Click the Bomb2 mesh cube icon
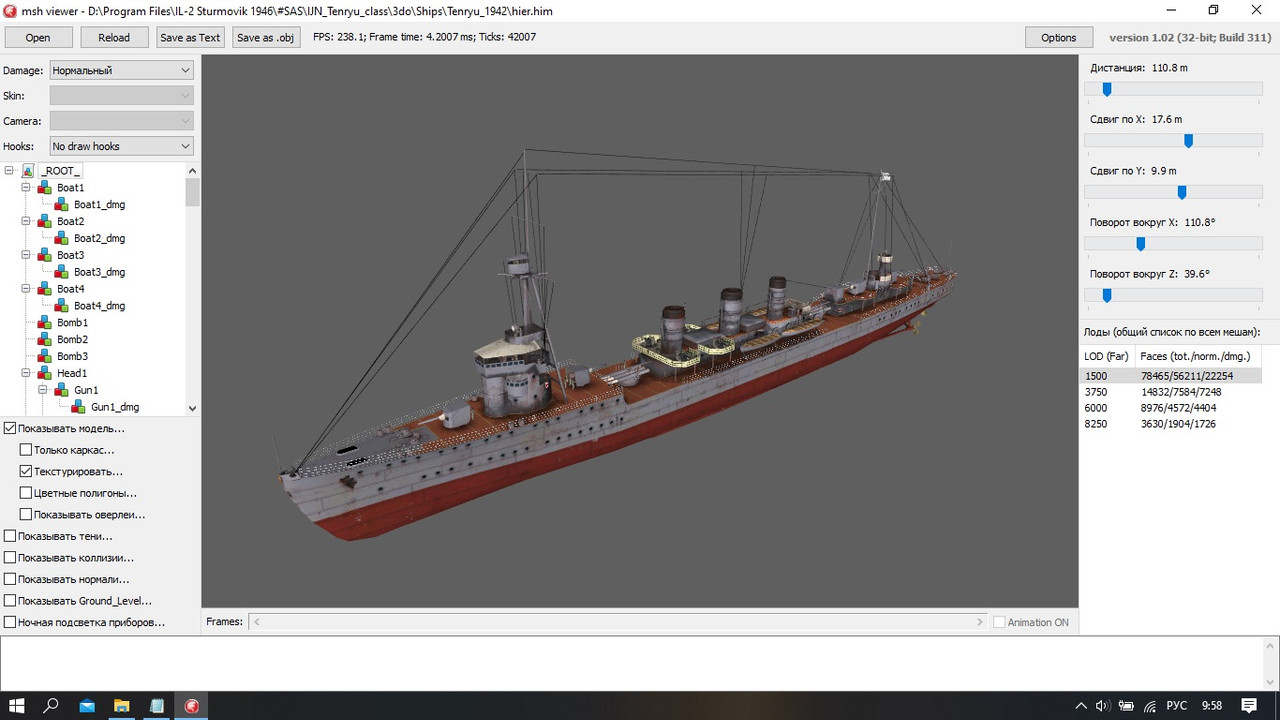The image size is (1280, 720). point(45,339)
